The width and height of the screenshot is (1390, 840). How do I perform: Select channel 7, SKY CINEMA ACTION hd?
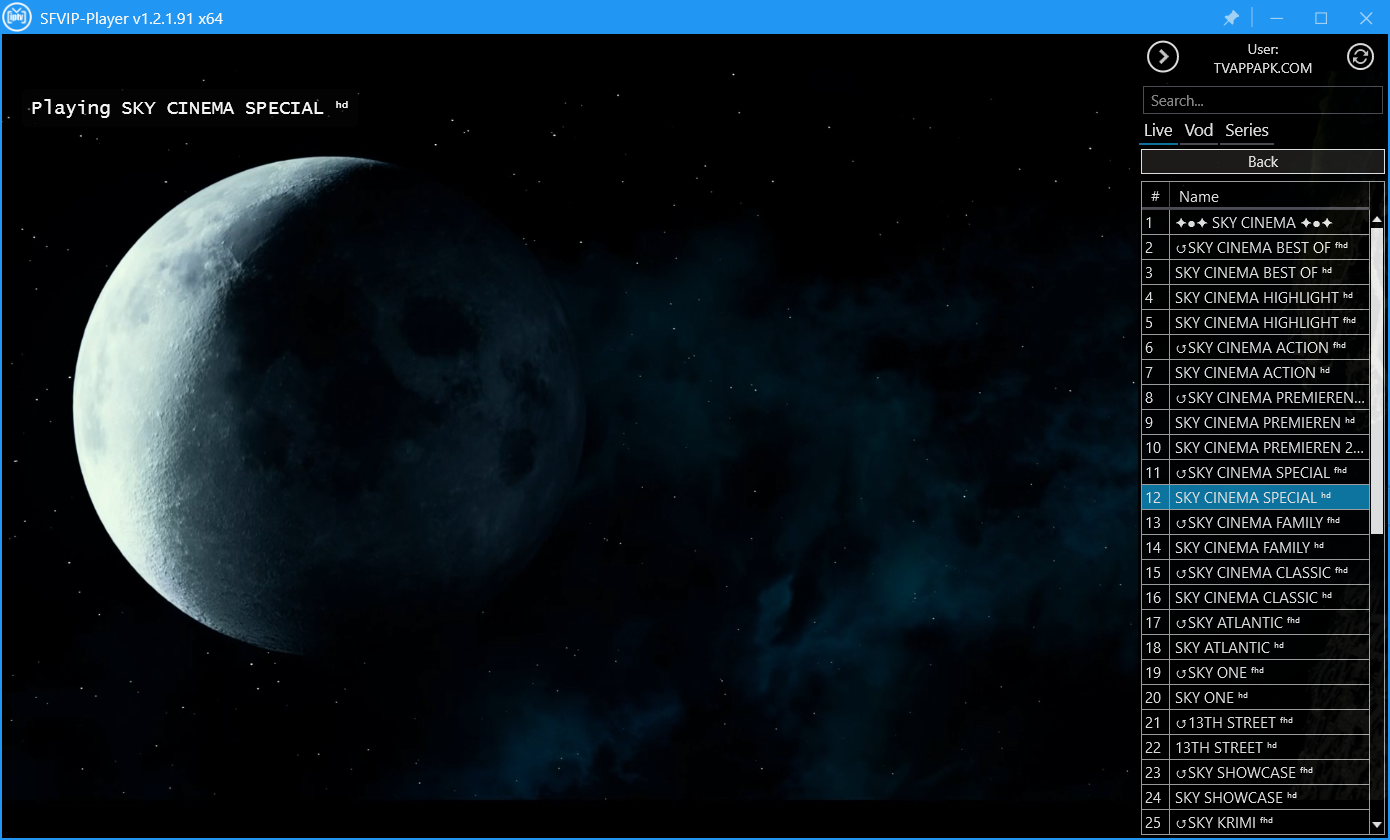[1256, 373]
